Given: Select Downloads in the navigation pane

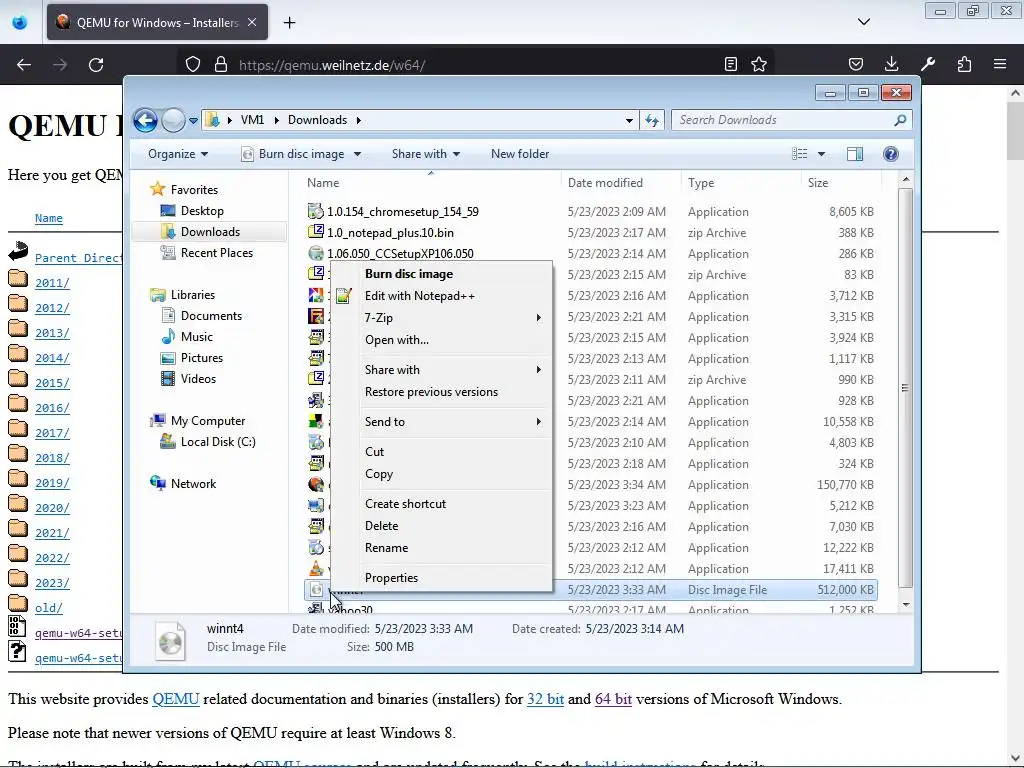Looking at the screenshot, I should pos(210,232).
